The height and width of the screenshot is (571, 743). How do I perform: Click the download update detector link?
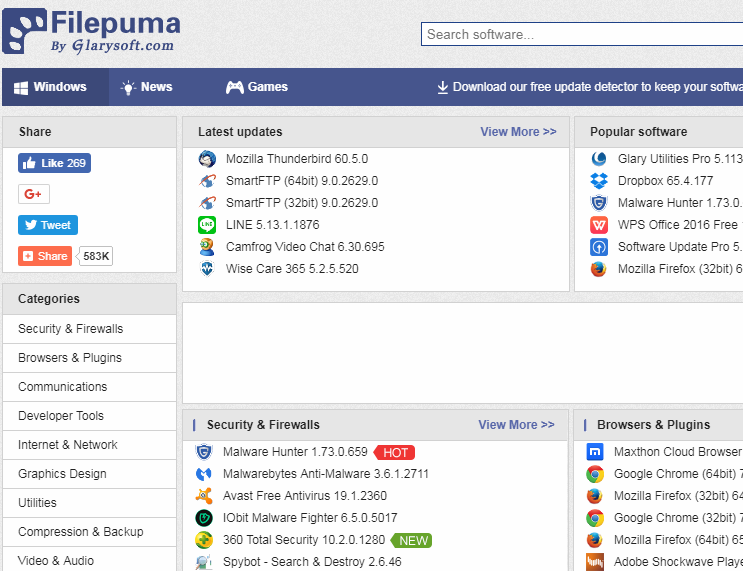pyautogui.click(x=589, y=87)
